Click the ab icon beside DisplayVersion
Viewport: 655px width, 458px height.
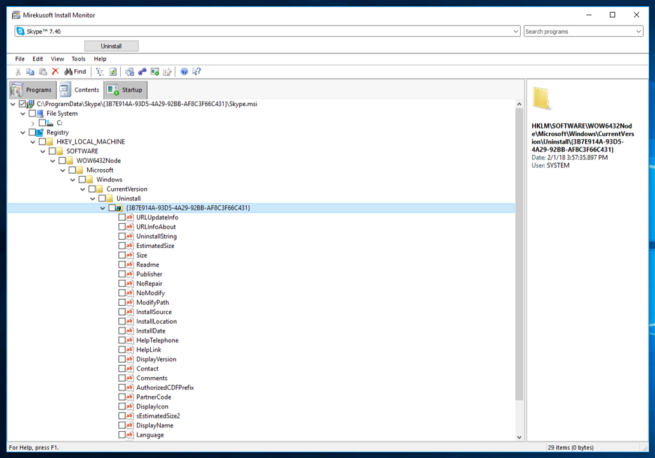point(129,359)
